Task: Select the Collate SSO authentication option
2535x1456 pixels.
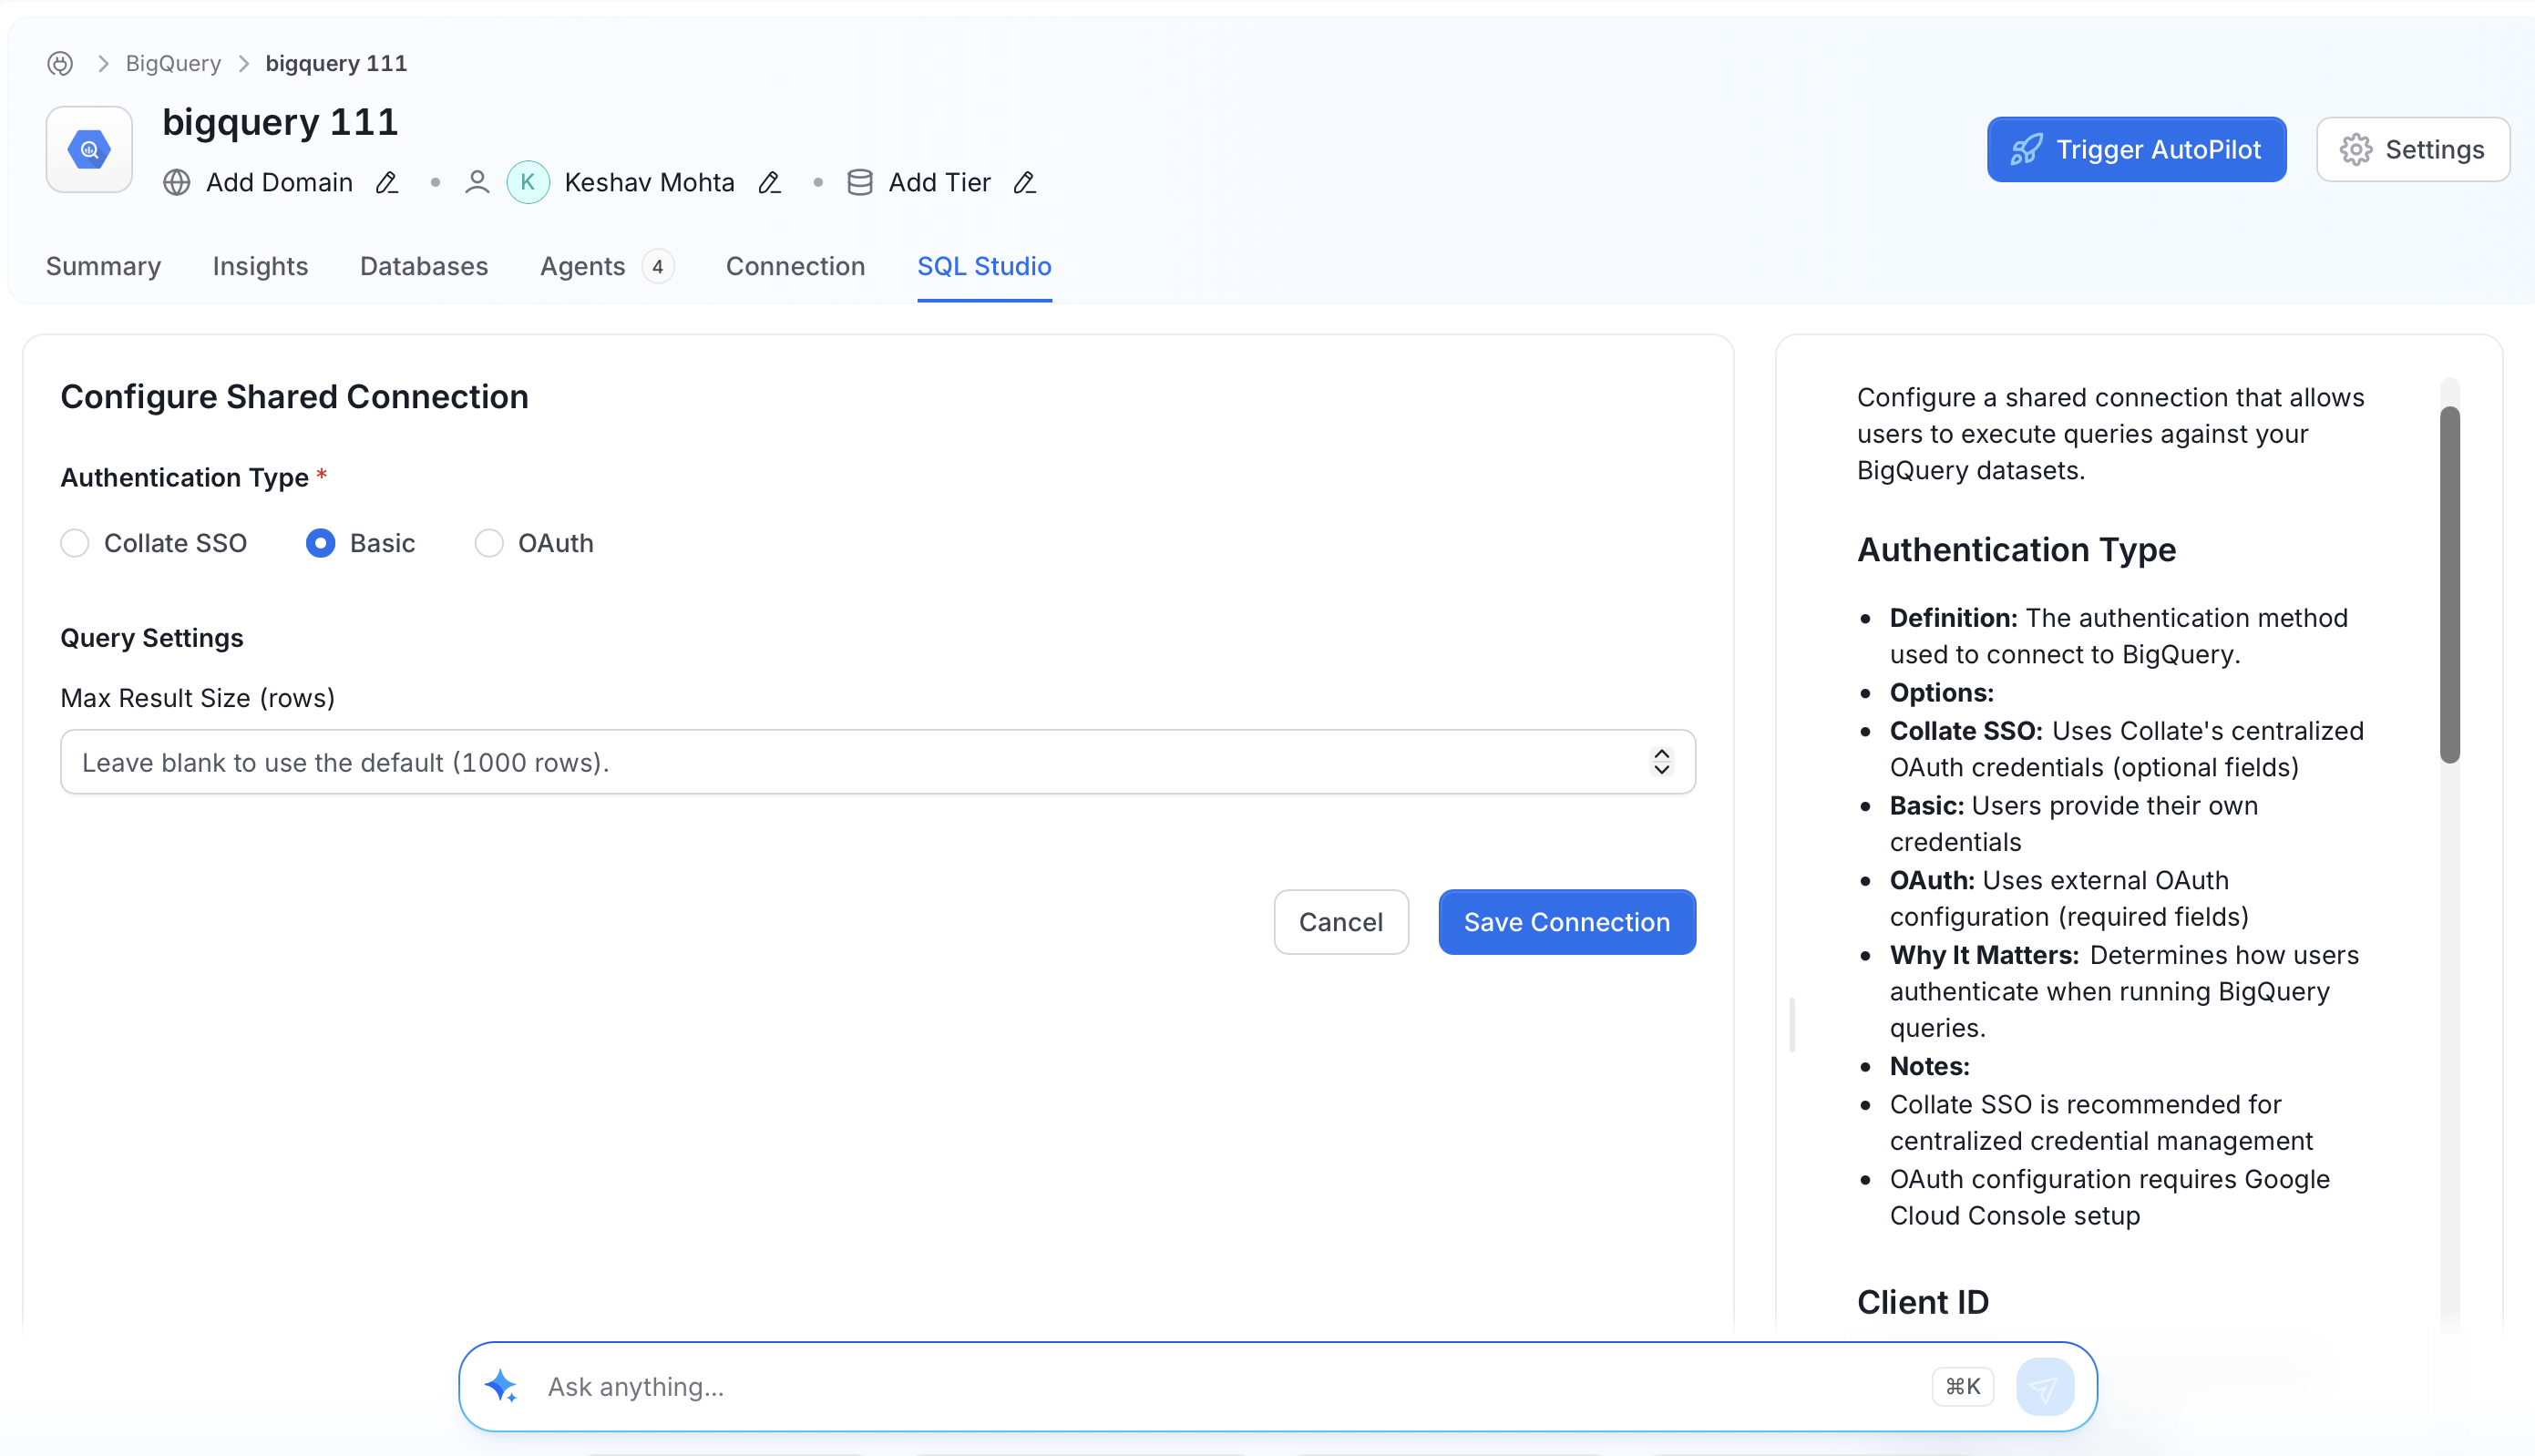Action: [75, 543]
